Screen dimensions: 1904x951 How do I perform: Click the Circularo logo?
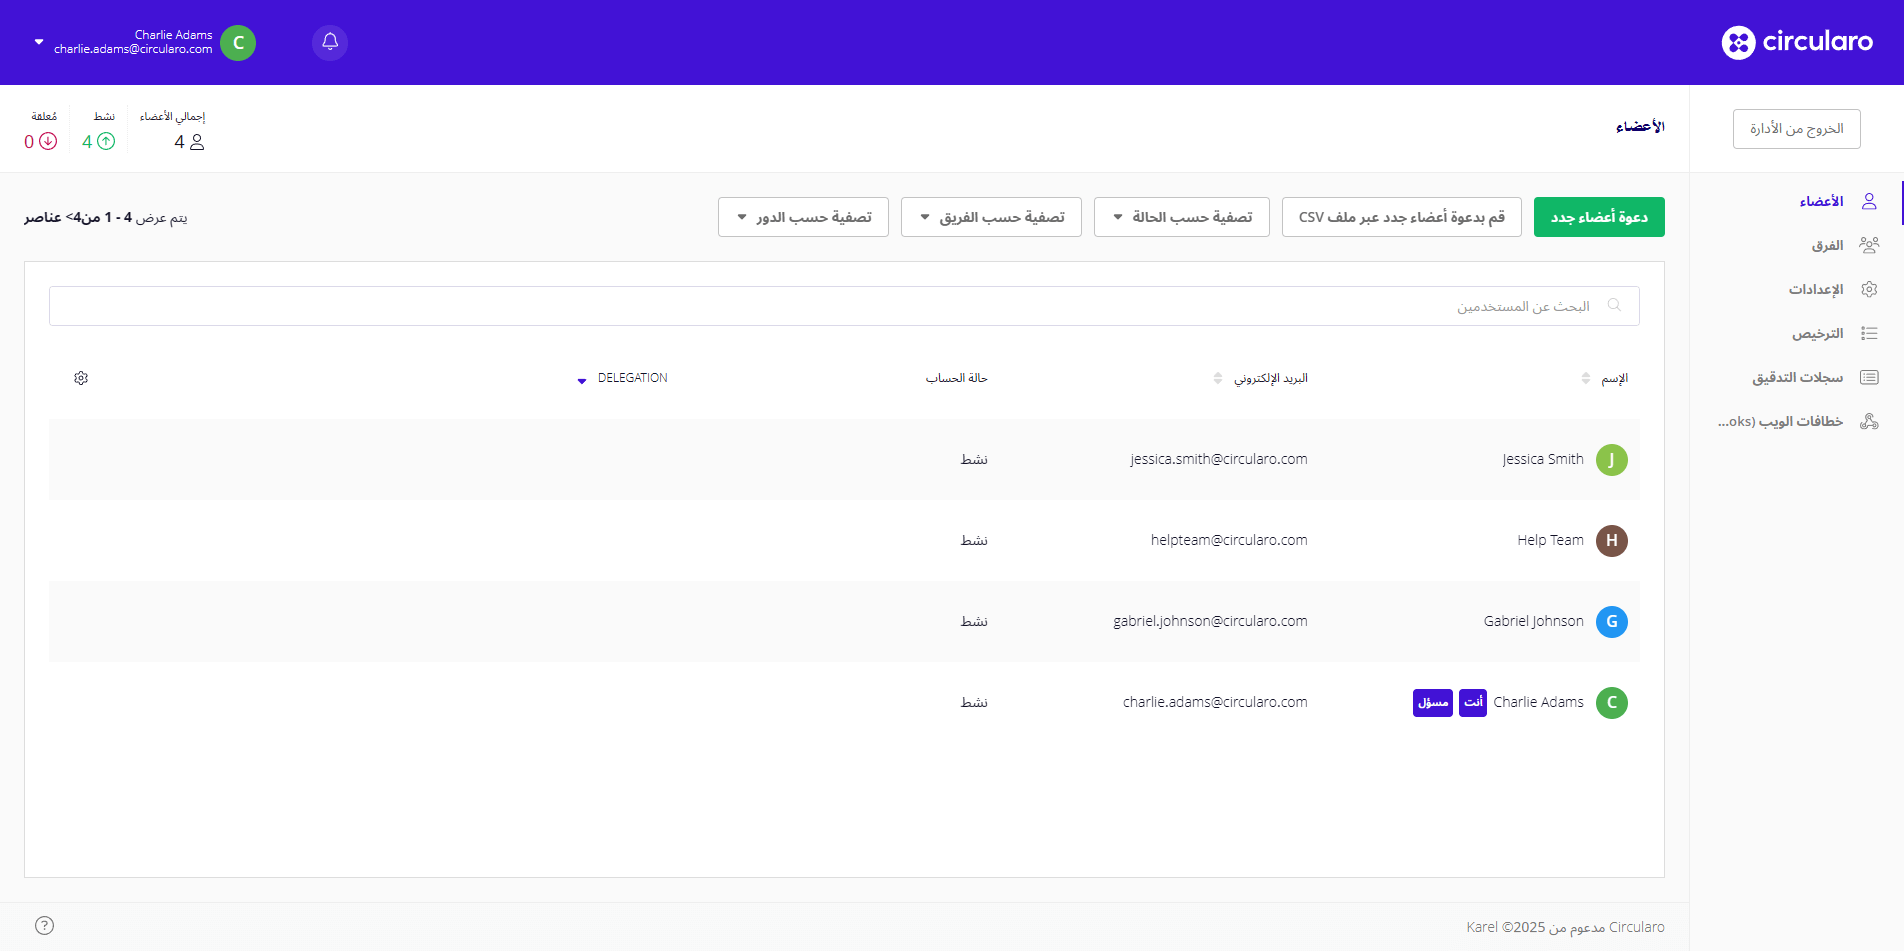(x=1797, y=42)
